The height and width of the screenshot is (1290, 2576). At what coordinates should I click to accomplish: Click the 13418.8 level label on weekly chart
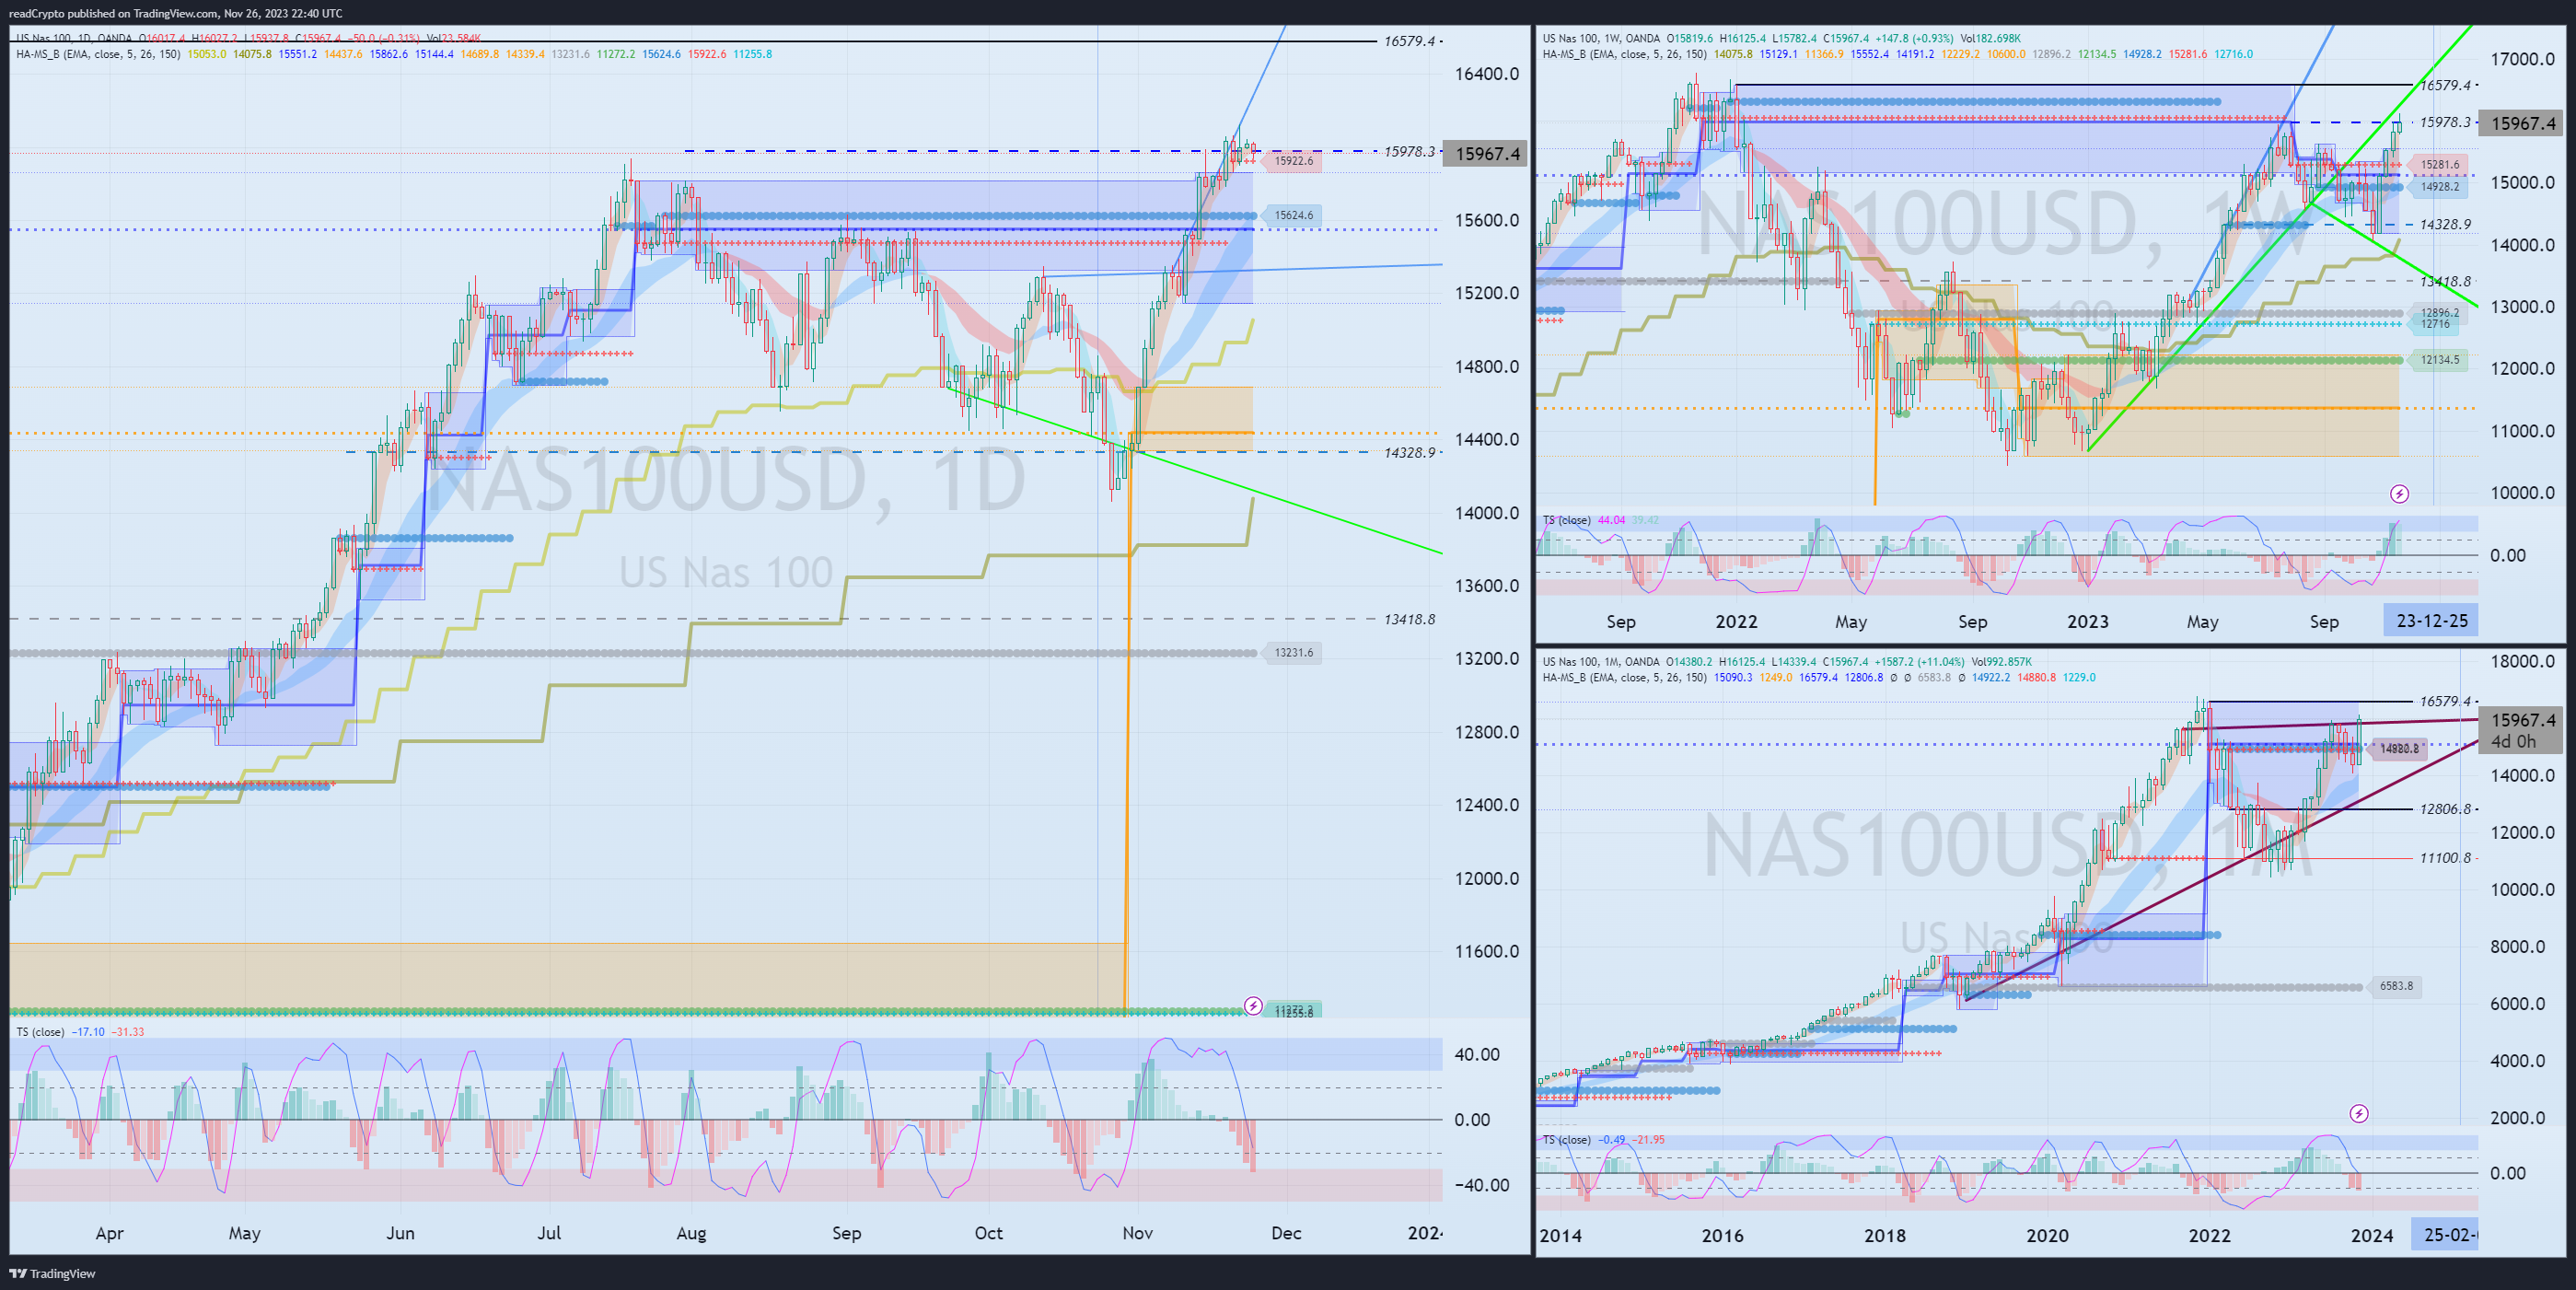tap(2445, 281)
